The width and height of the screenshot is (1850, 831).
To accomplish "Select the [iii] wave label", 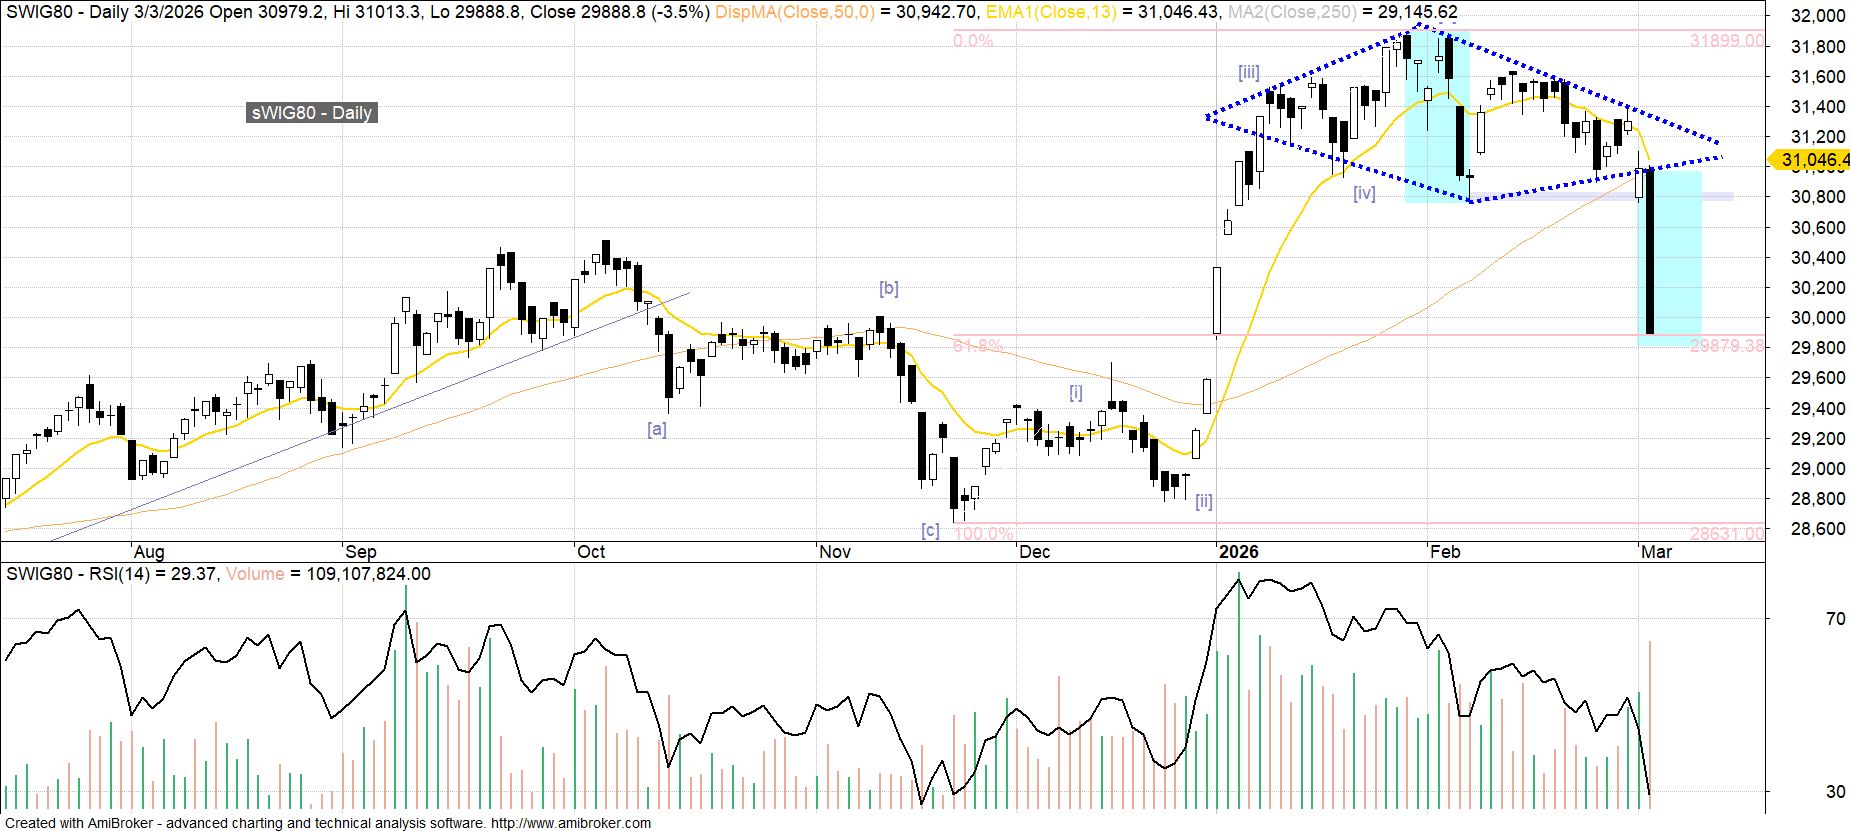I will pyautogui.click(x=1248, y=72).
